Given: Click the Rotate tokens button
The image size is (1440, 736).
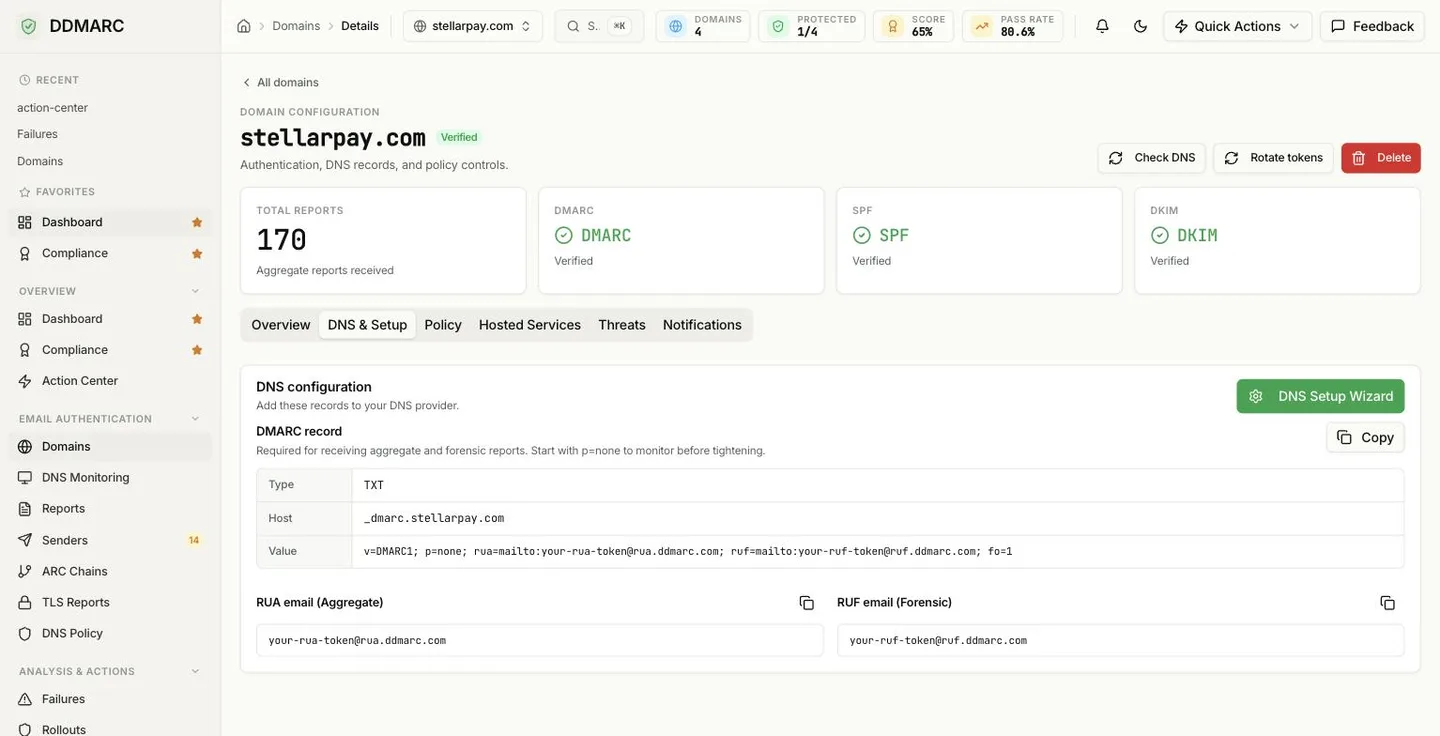Looking at the screenshot, I should click(1273, 158).
